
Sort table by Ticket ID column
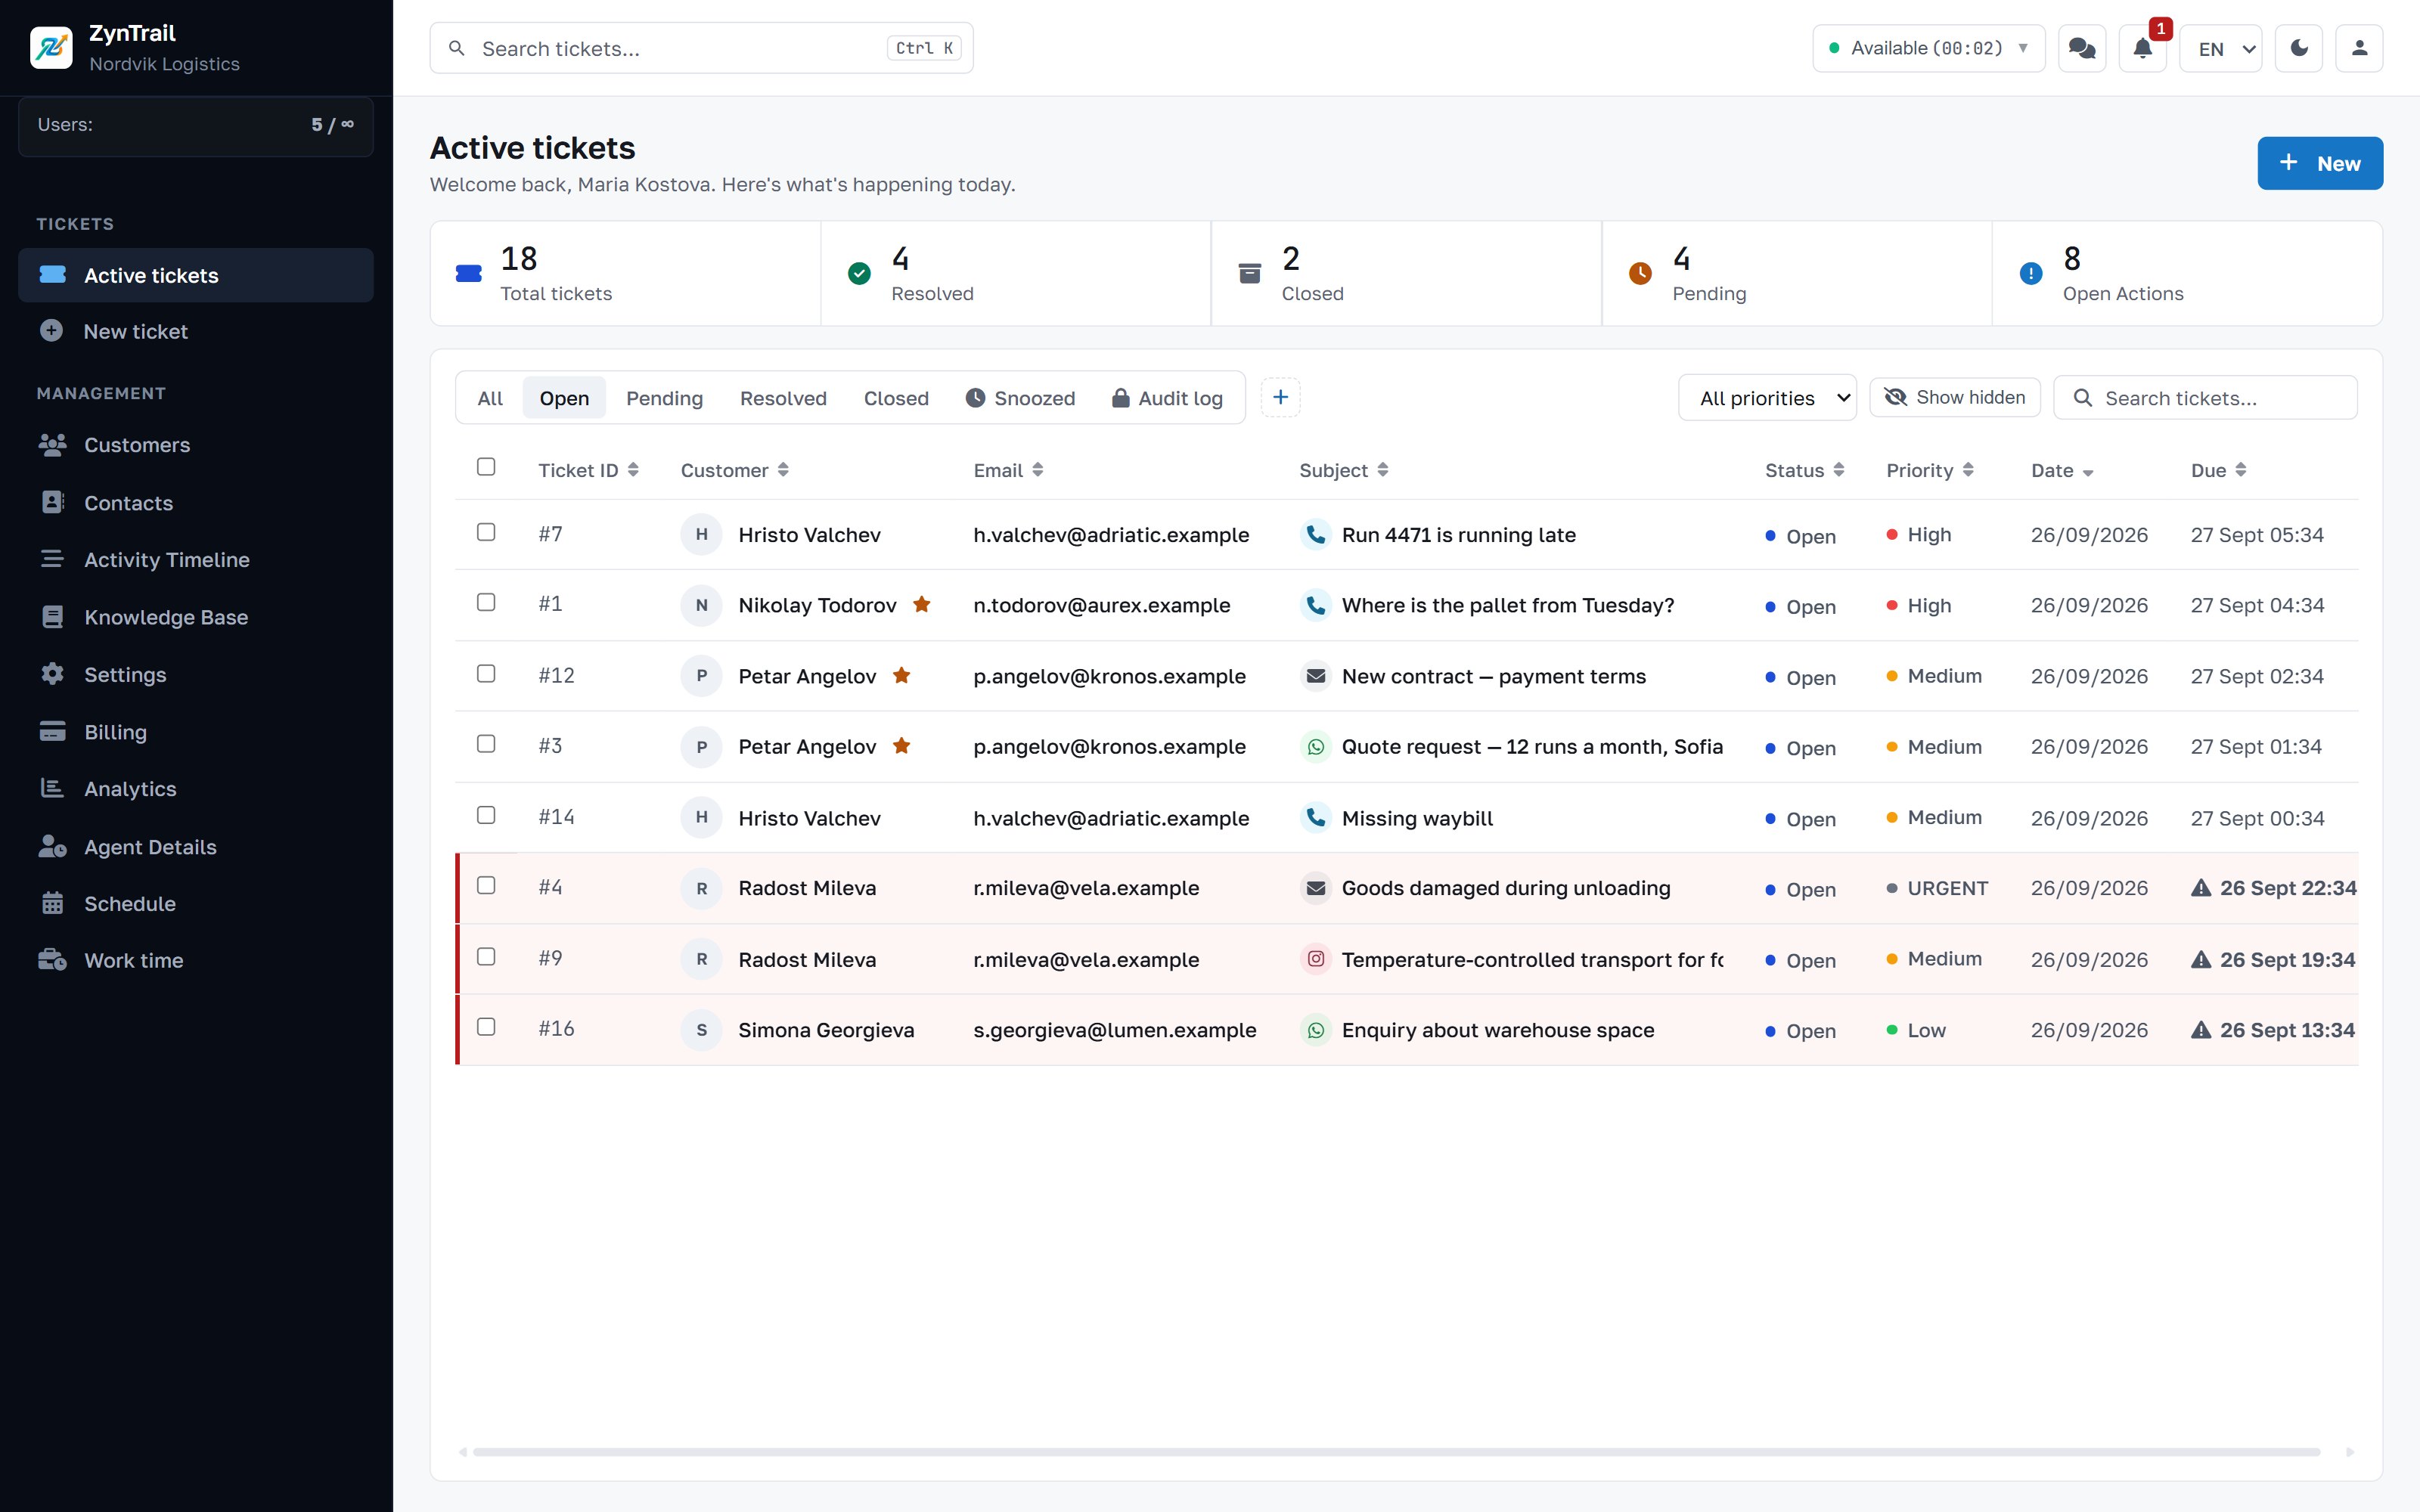tap(588, 470)
